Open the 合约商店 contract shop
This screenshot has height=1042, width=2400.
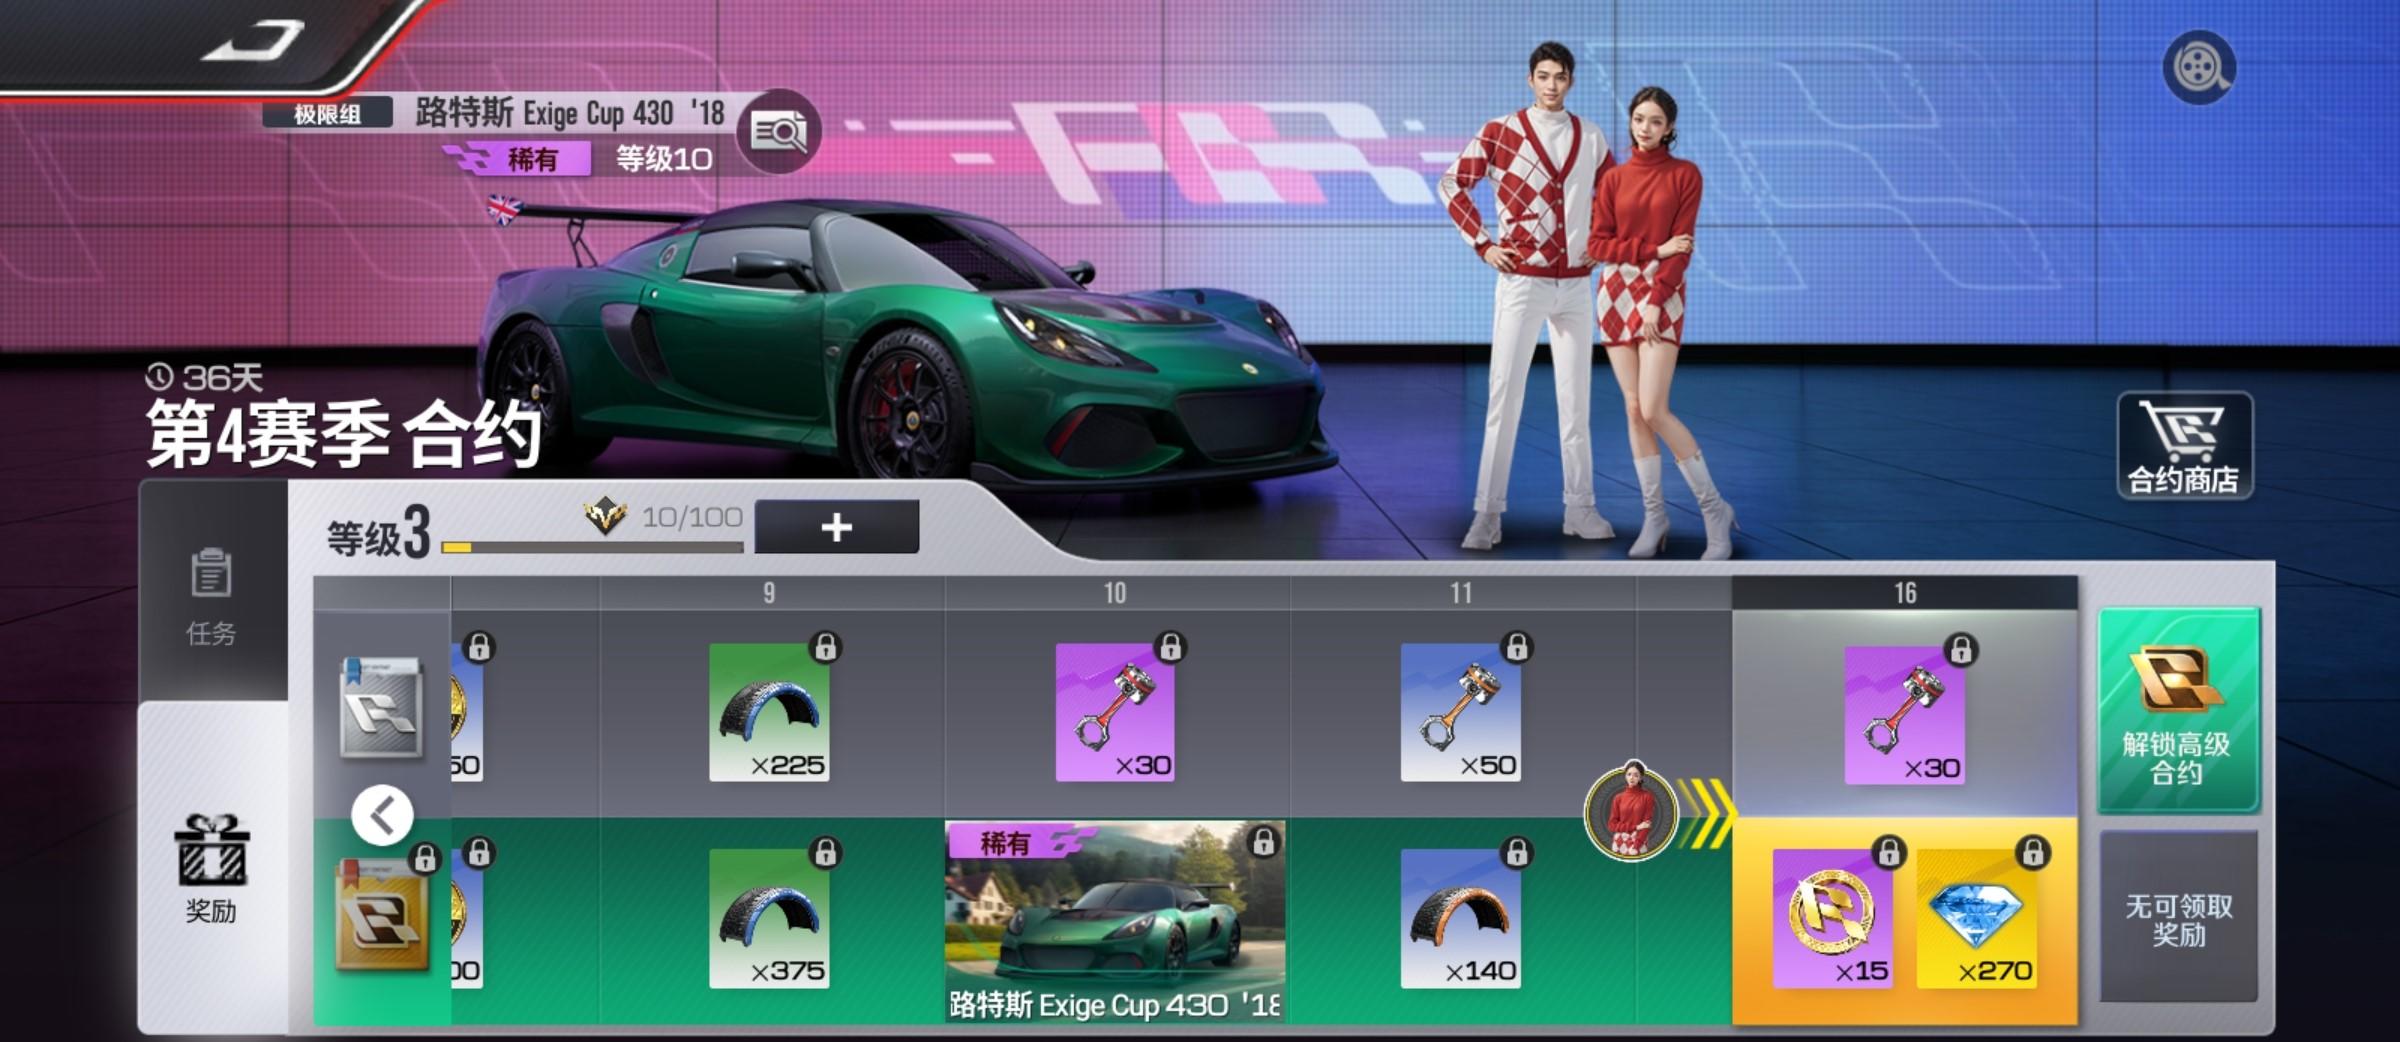coord(2184,446)
